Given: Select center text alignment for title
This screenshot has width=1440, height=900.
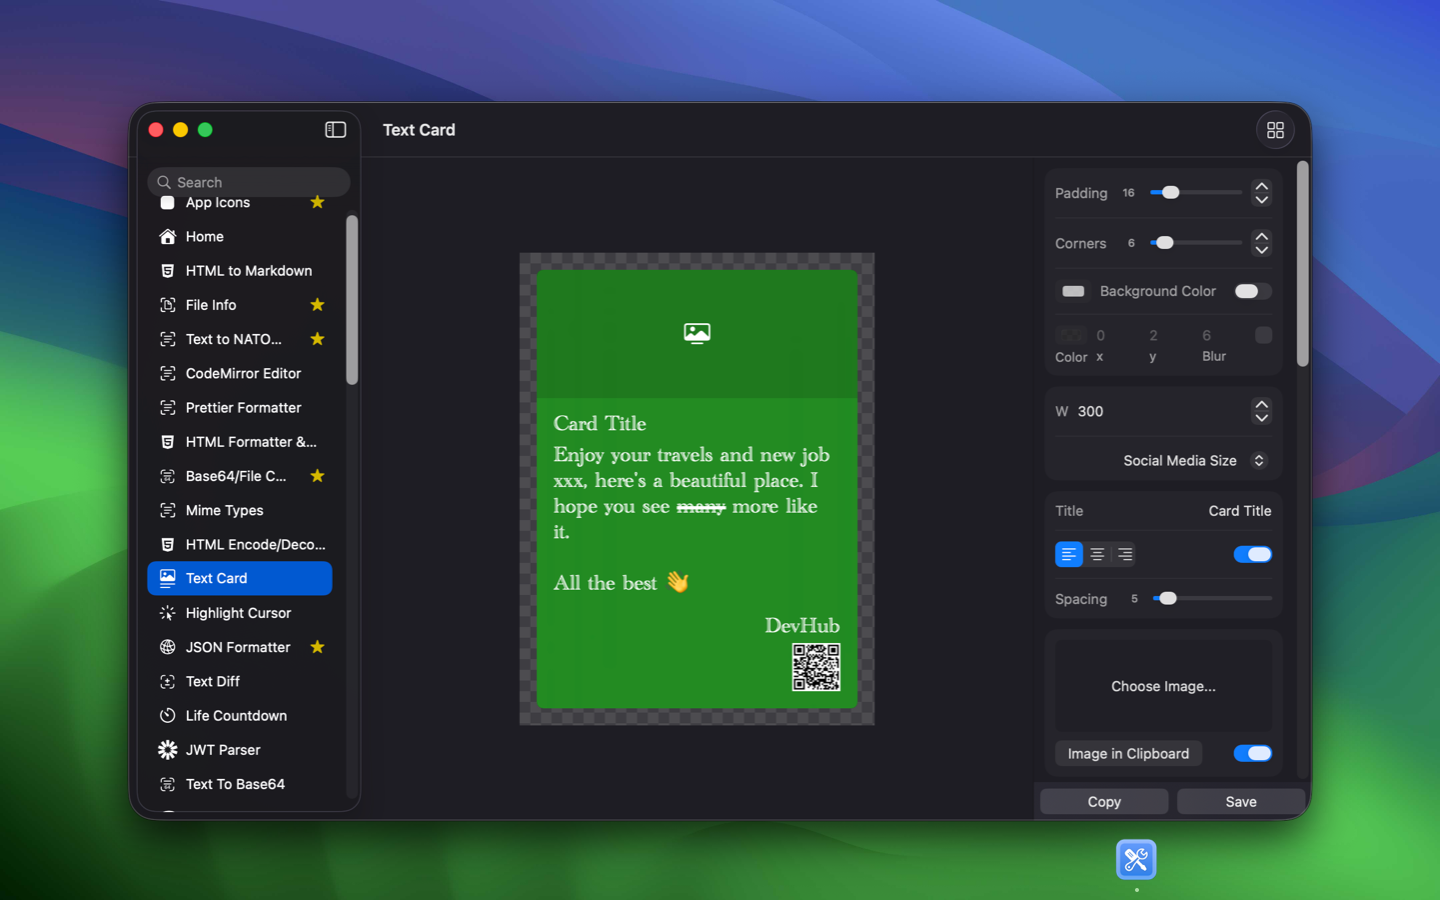Looking at the screenshot, I should tap(1097, 554).
